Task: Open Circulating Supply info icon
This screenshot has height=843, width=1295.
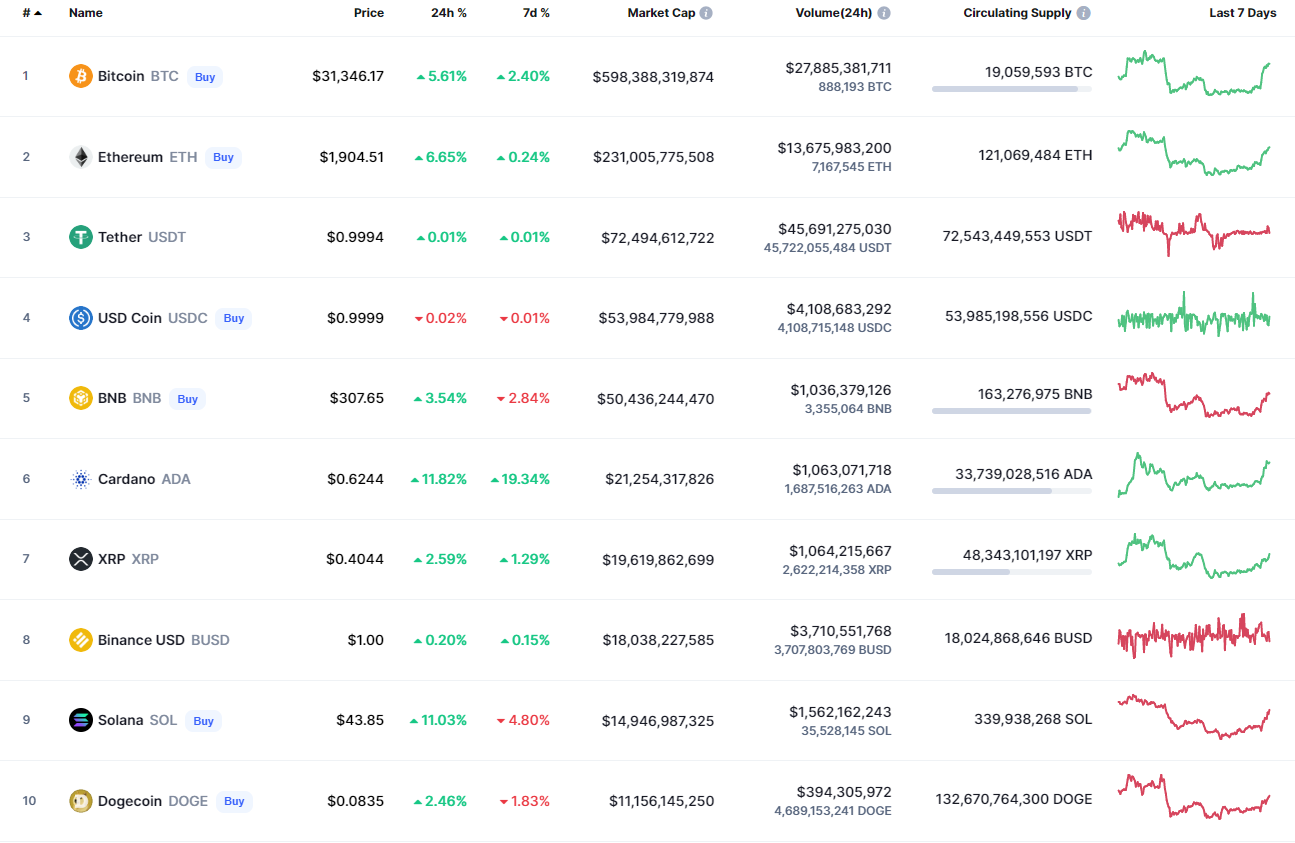Action: (x=1084, y=13)
